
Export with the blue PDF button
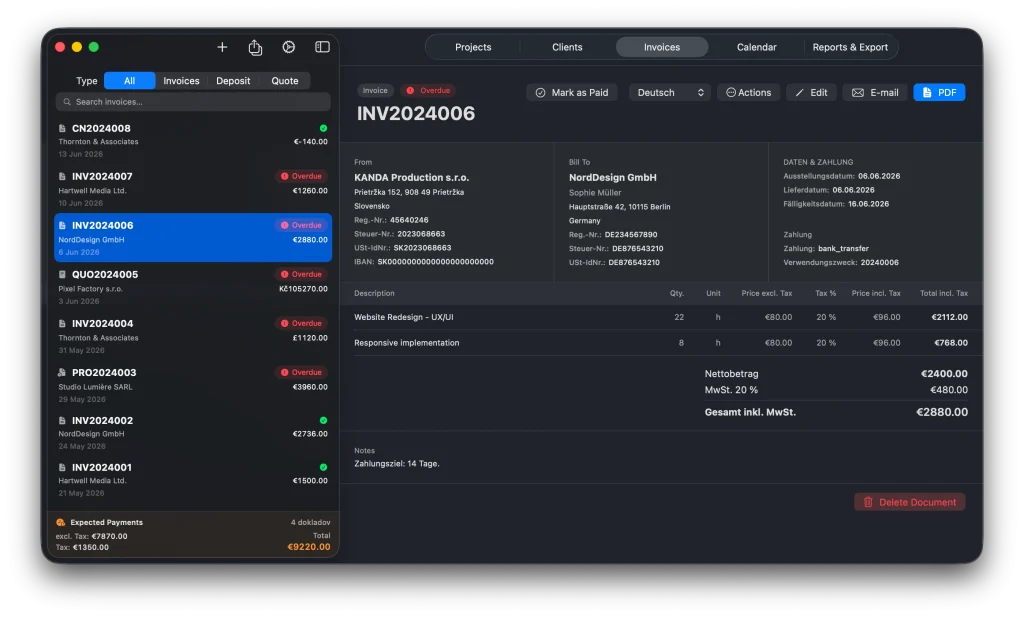[x=939, y=93]
